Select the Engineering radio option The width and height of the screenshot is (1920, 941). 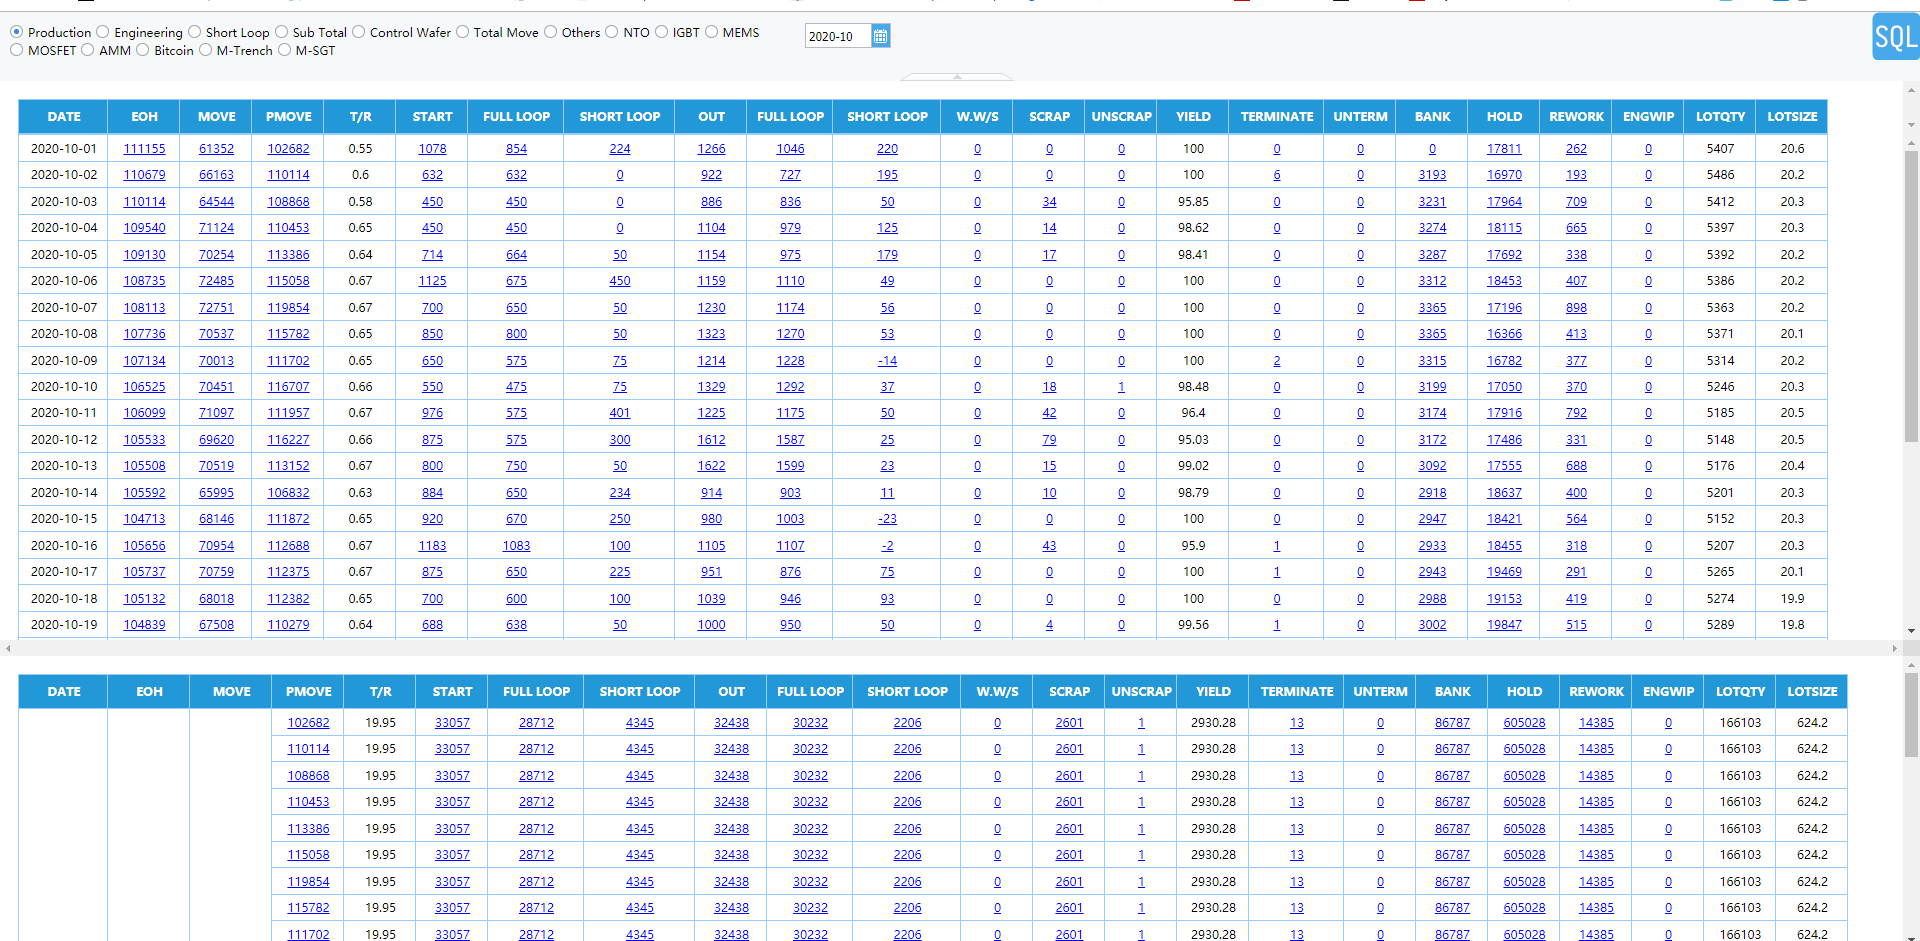(103, 32)
